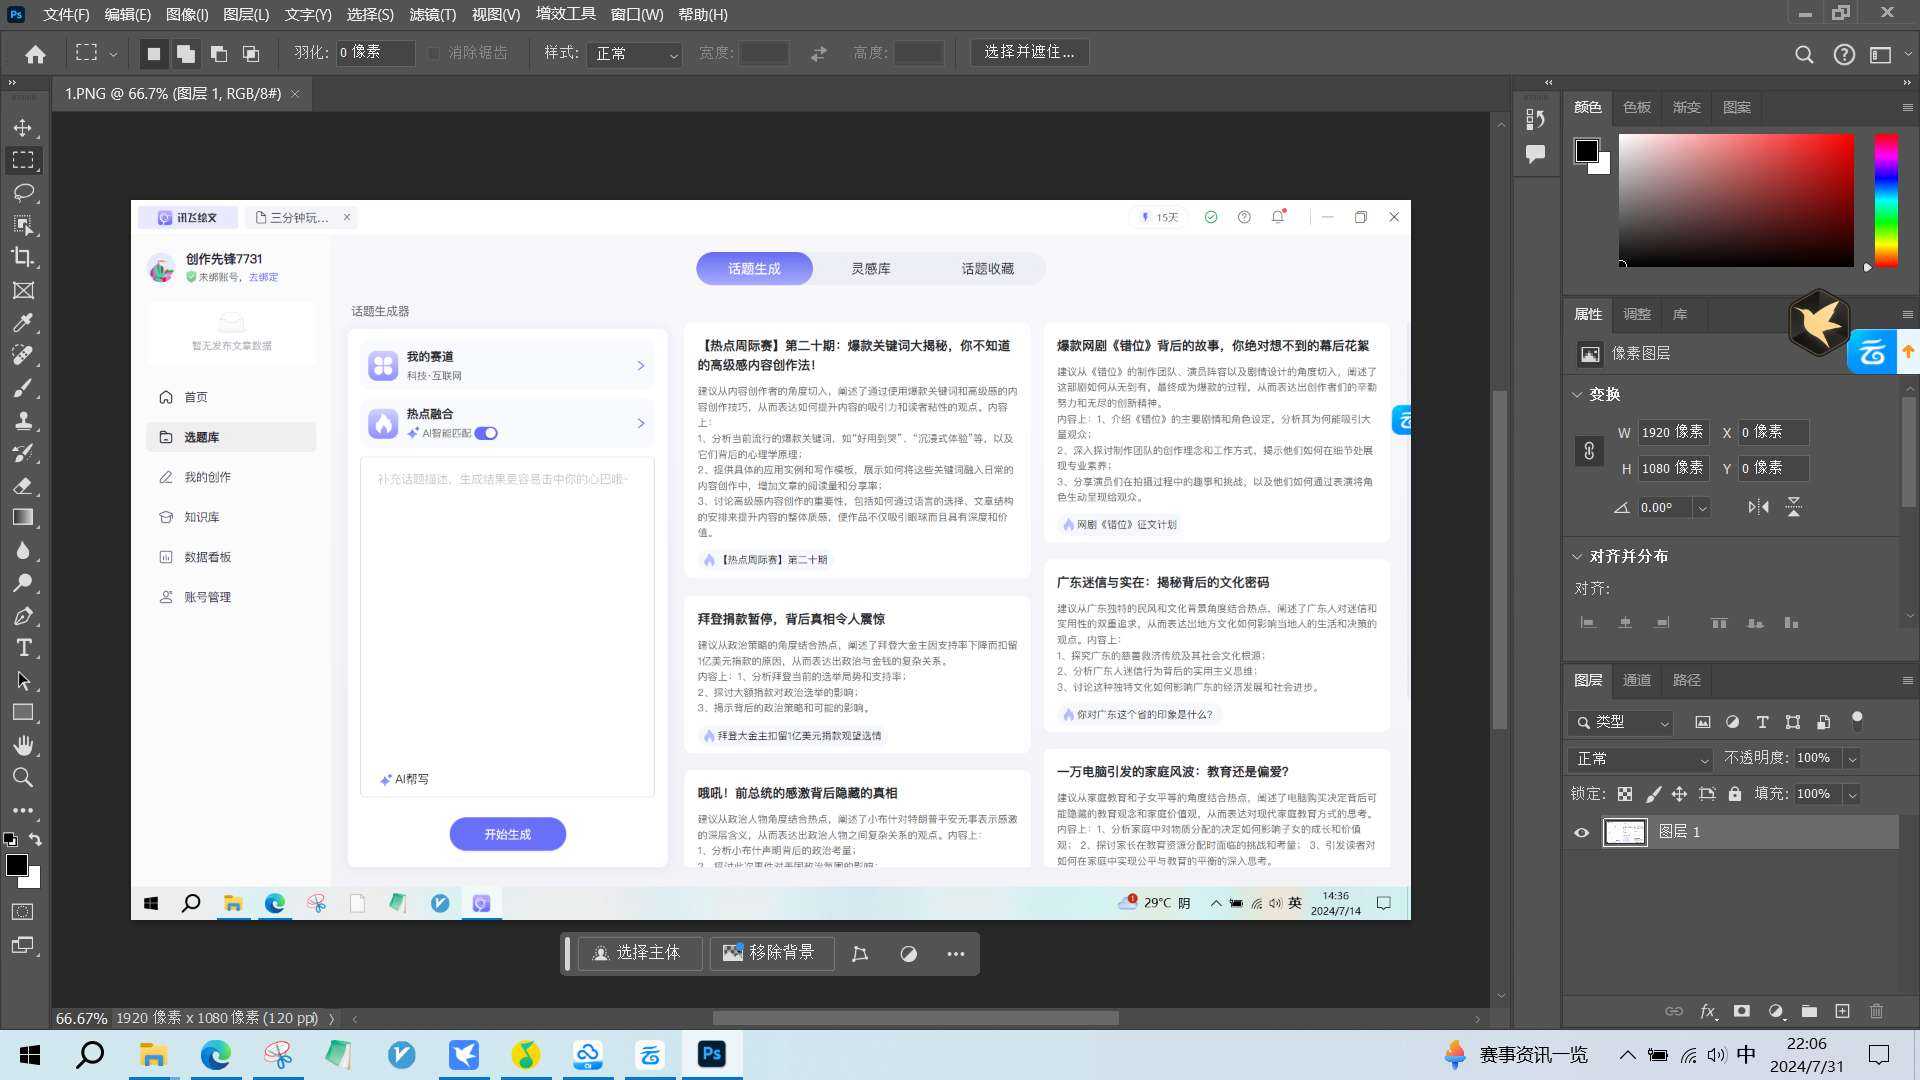
Task: Toggle lock transparent pixels
Action: (x=1625, y=794)
